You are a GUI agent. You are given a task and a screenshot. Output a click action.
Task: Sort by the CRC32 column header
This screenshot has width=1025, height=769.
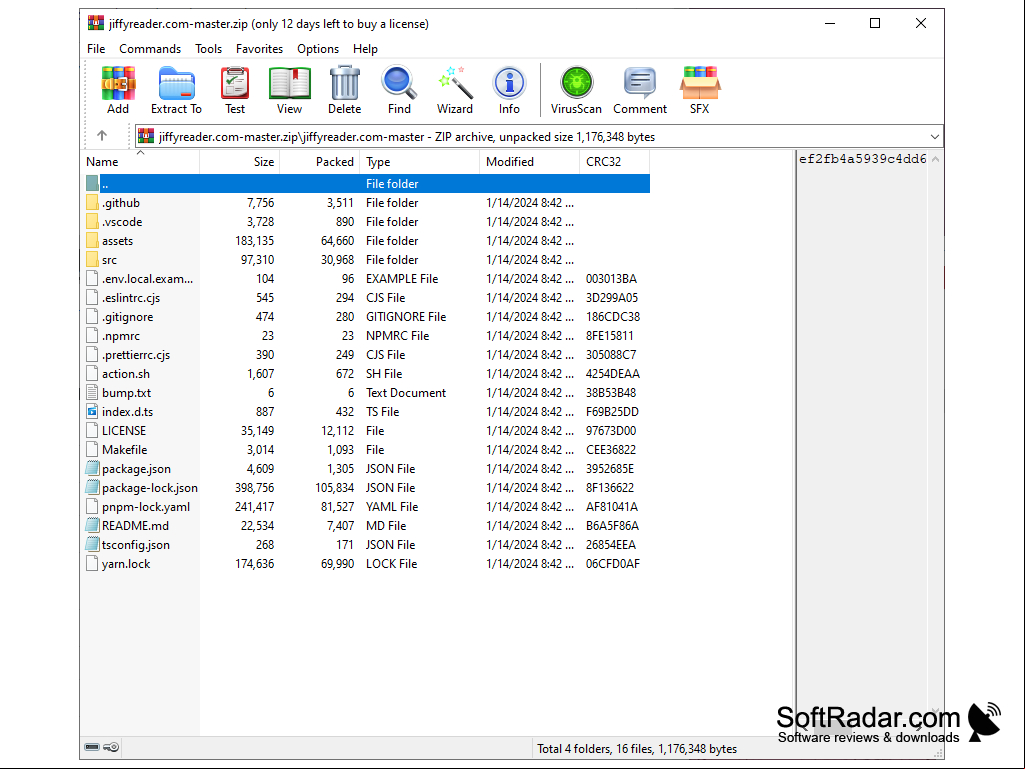click(614, 162)
